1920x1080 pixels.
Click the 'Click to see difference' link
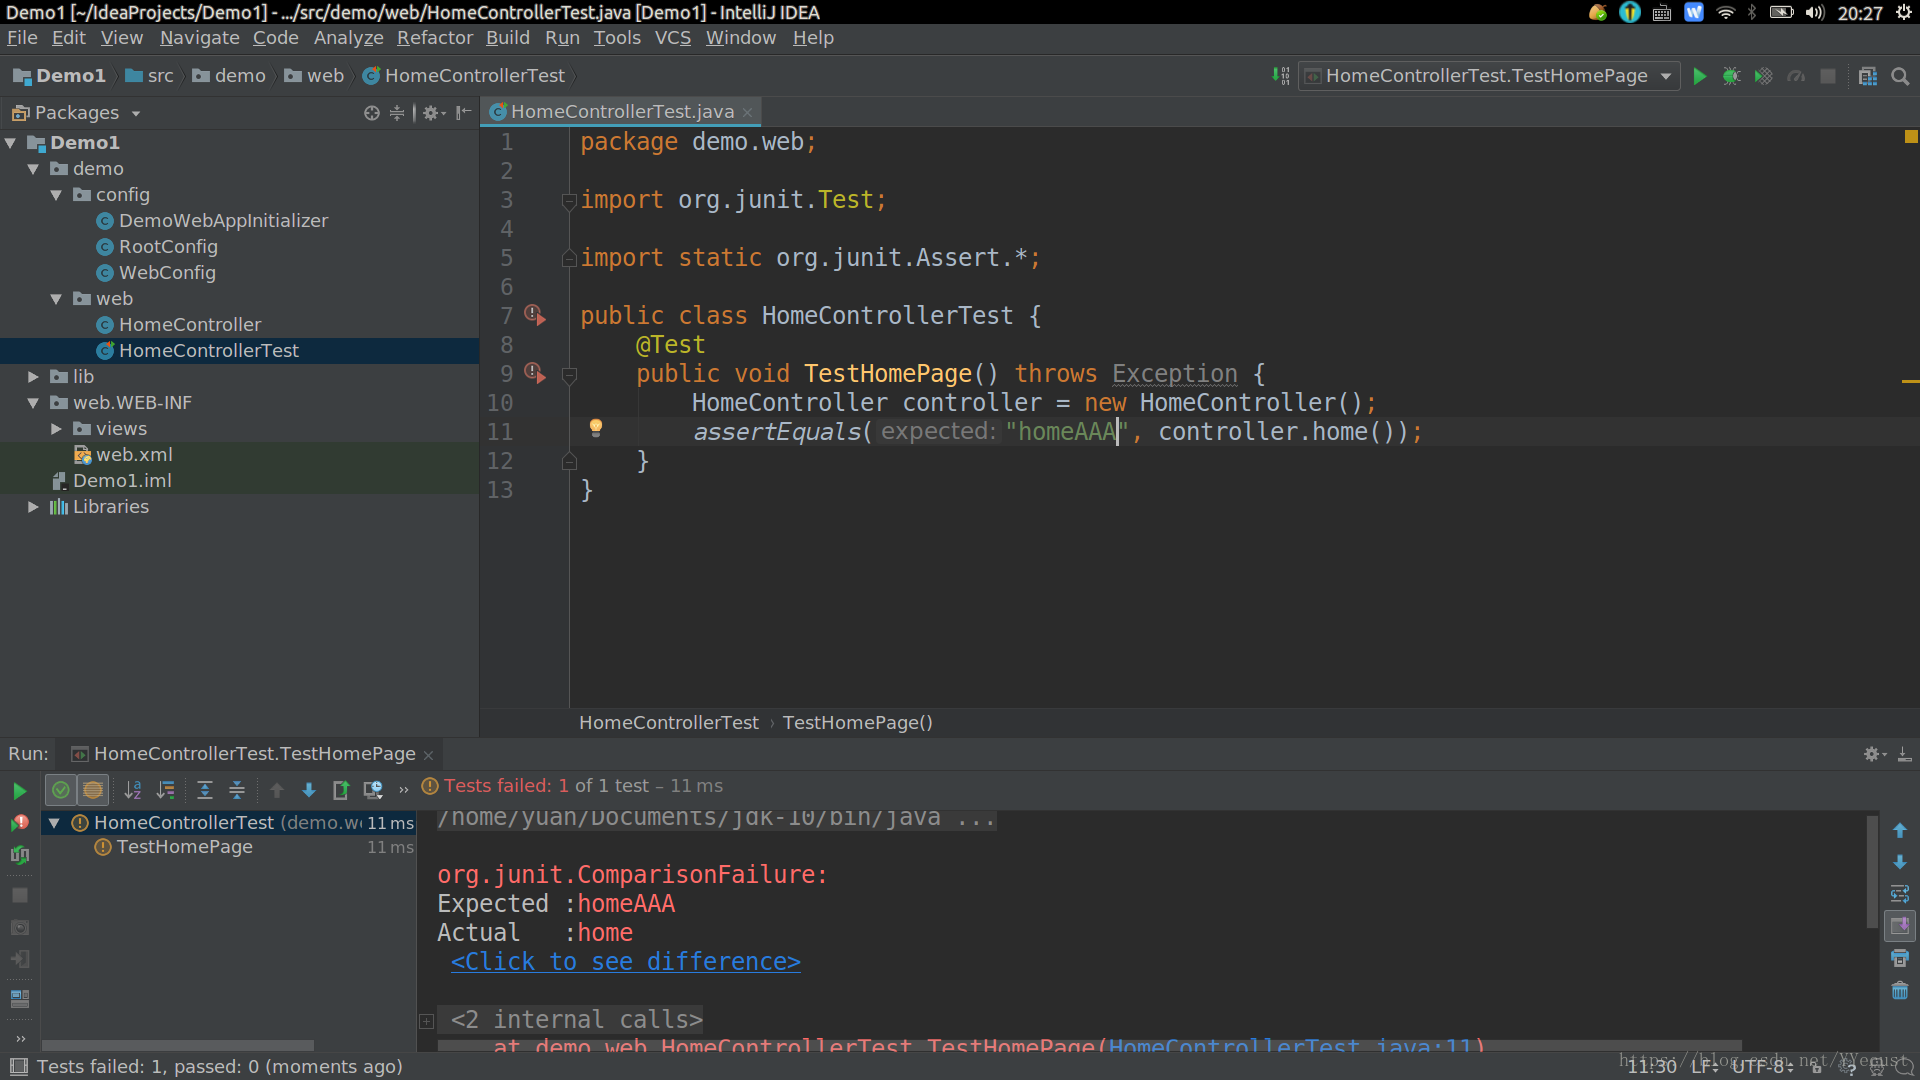point(625,962)
